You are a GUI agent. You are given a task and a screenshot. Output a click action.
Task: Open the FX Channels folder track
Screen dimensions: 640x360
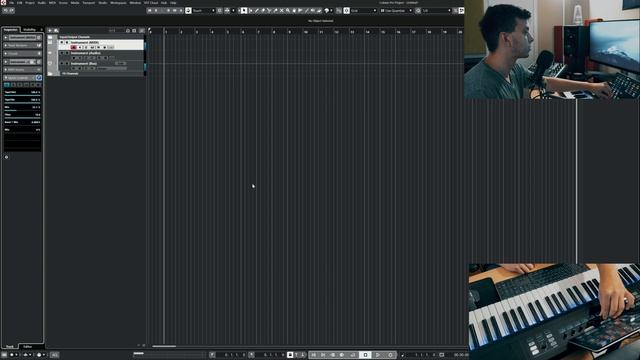(70, 73)
